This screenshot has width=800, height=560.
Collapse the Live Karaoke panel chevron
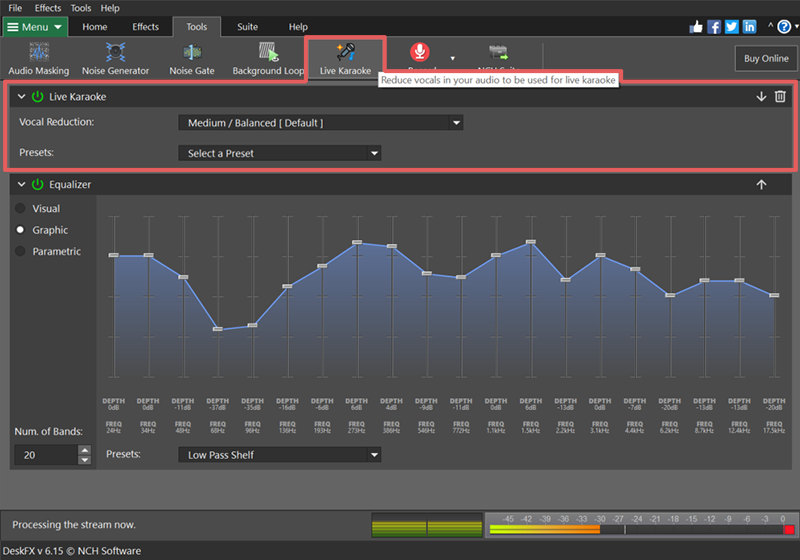pyautogui.click(x=21, y=96)
